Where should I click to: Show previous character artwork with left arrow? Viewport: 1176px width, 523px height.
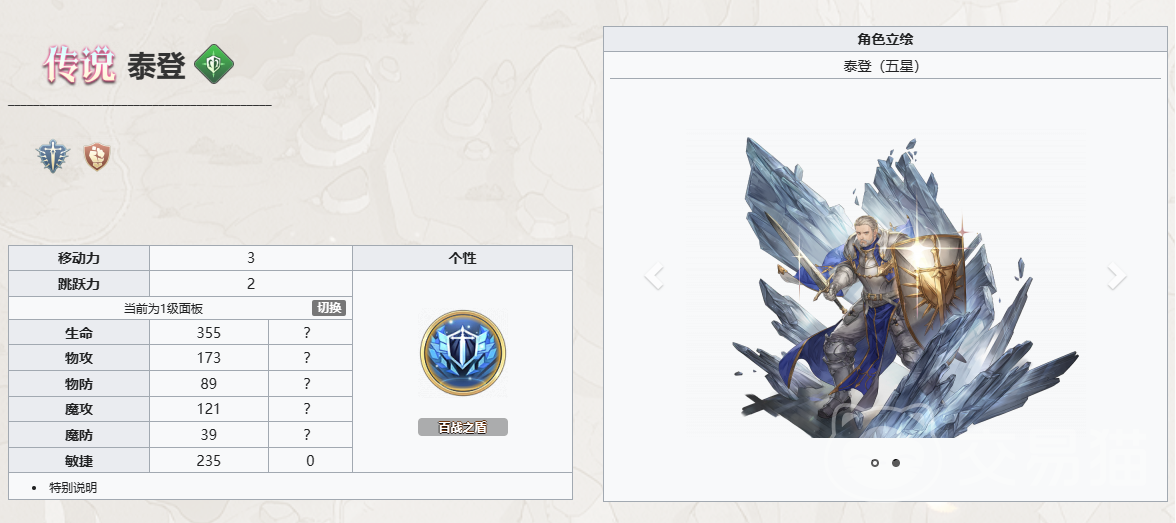(x=654, y=276)
